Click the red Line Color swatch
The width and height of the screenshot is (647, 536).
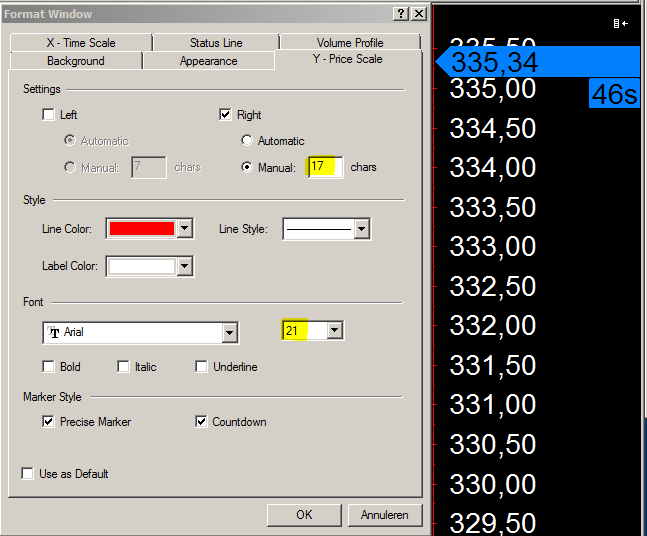[142, 229]
